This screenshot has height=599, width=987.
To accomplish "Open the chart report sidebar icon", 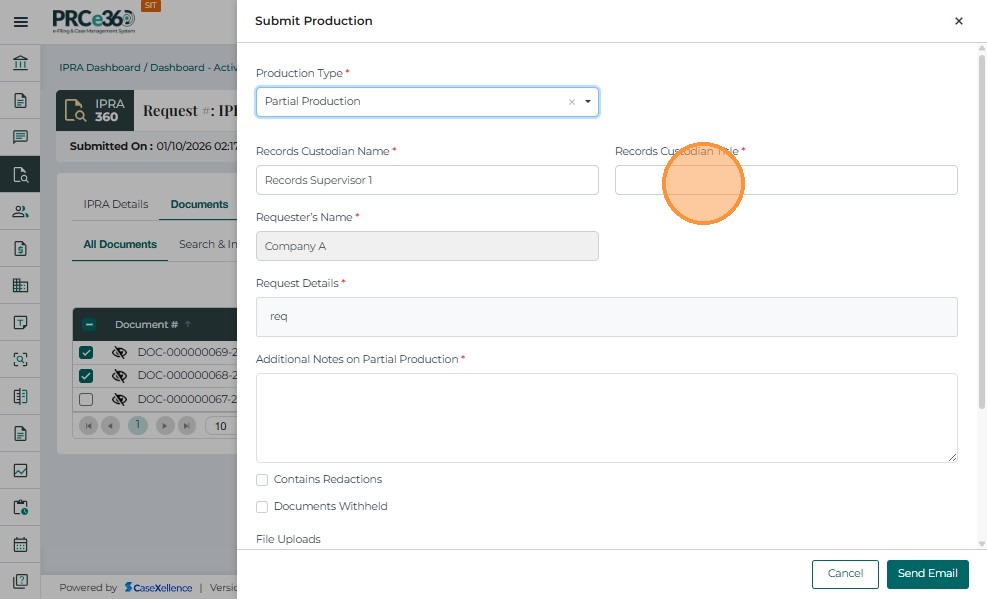I will point(20,470).
